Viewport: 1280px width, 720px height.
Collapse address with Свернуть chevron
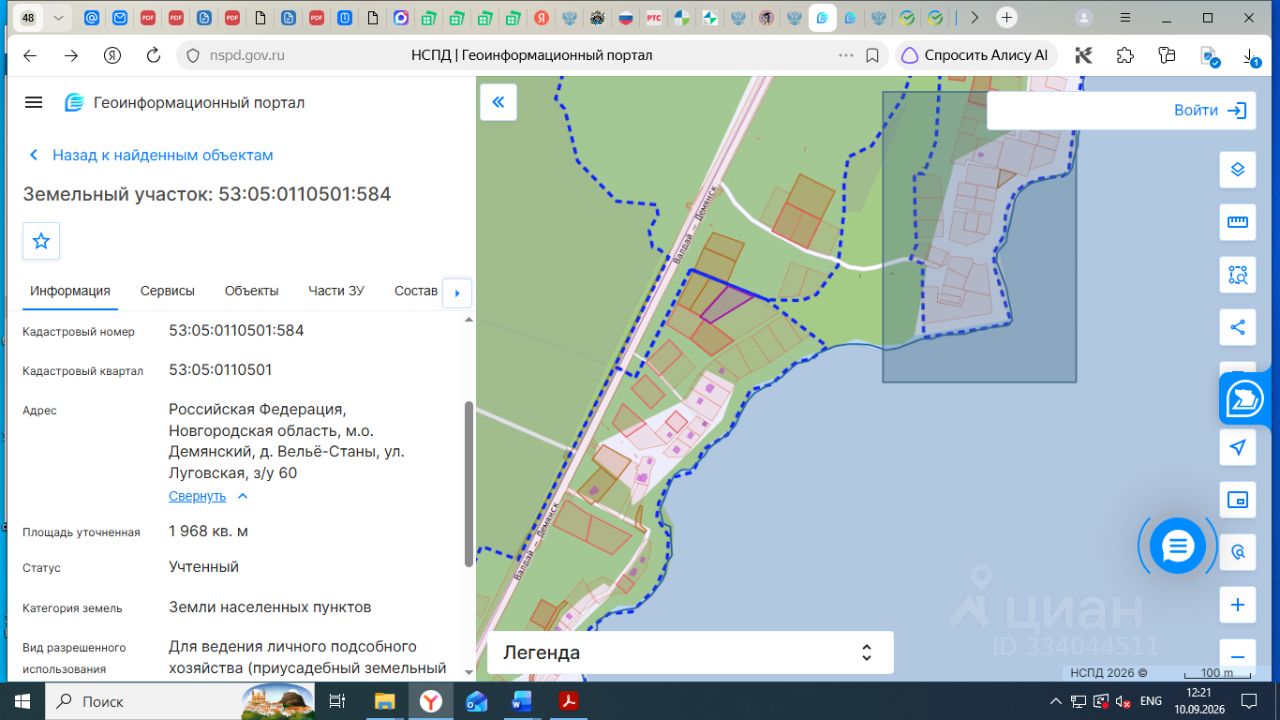click(x=208, y=496)
